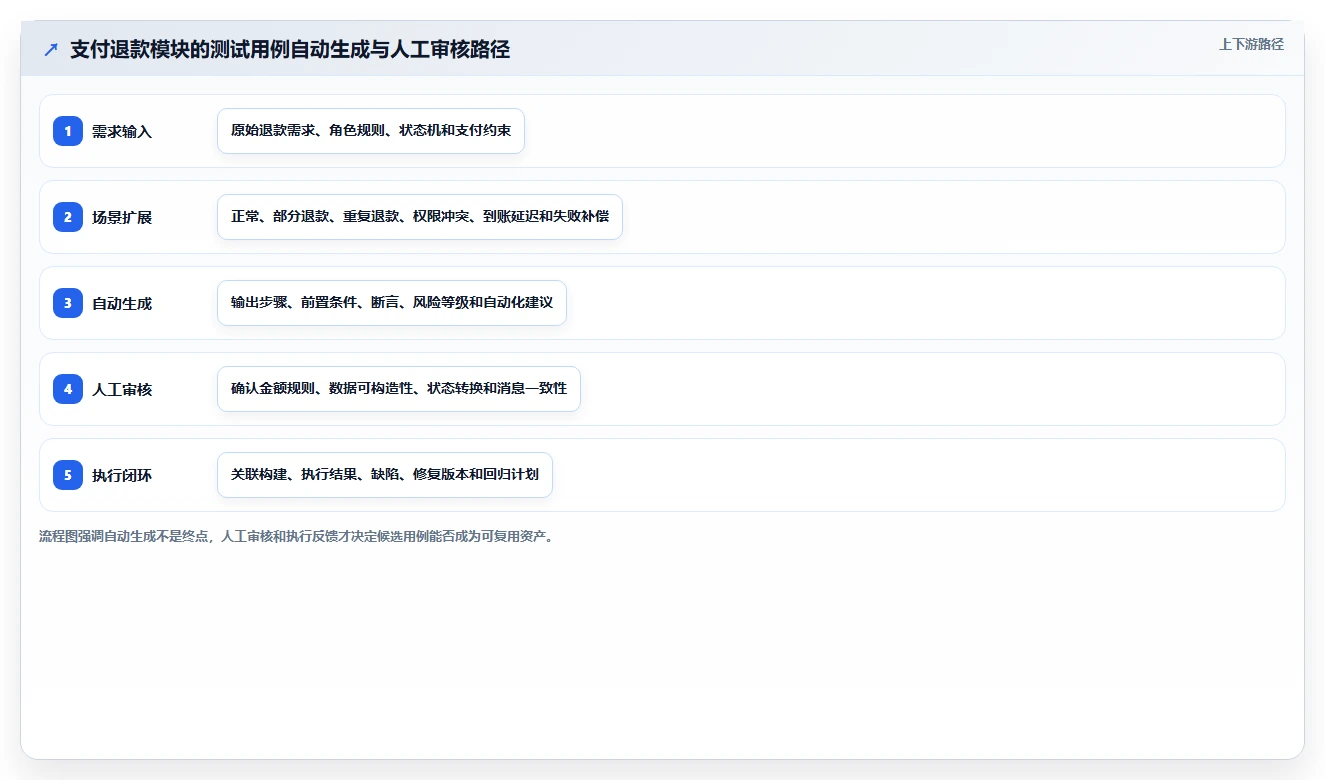Select step number 4 badge
Viewport: 1325px width, 780px height.
(68, 389)
